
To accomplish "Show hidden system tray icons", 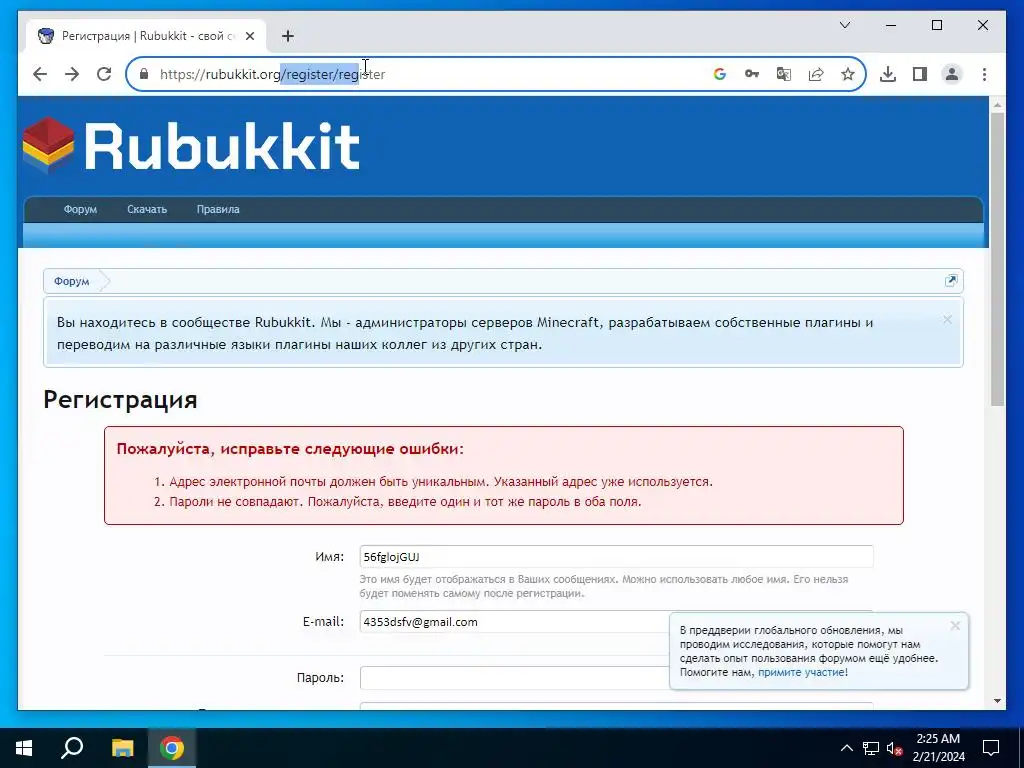I will tap(846, 748).
